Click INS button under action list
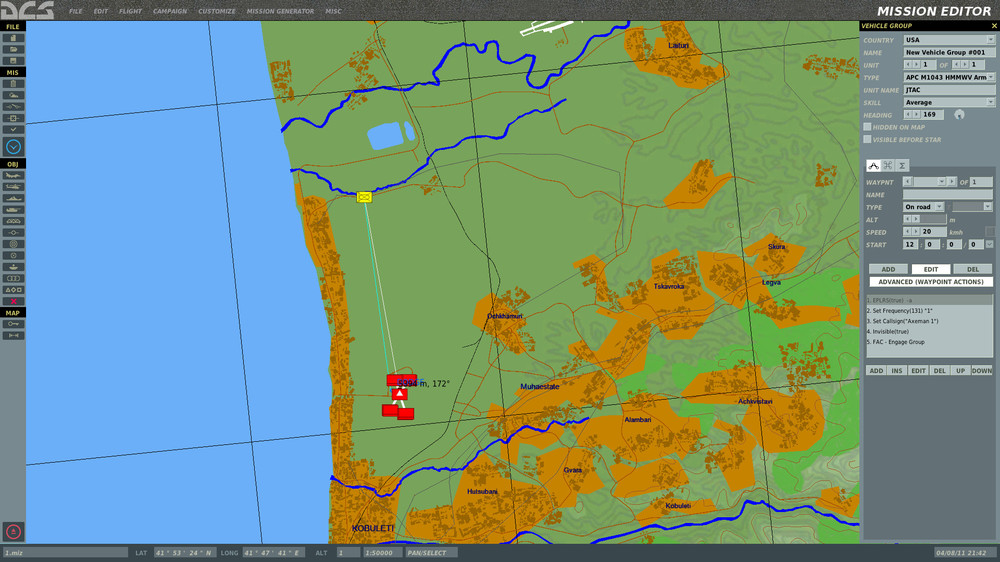 (897, 371)
